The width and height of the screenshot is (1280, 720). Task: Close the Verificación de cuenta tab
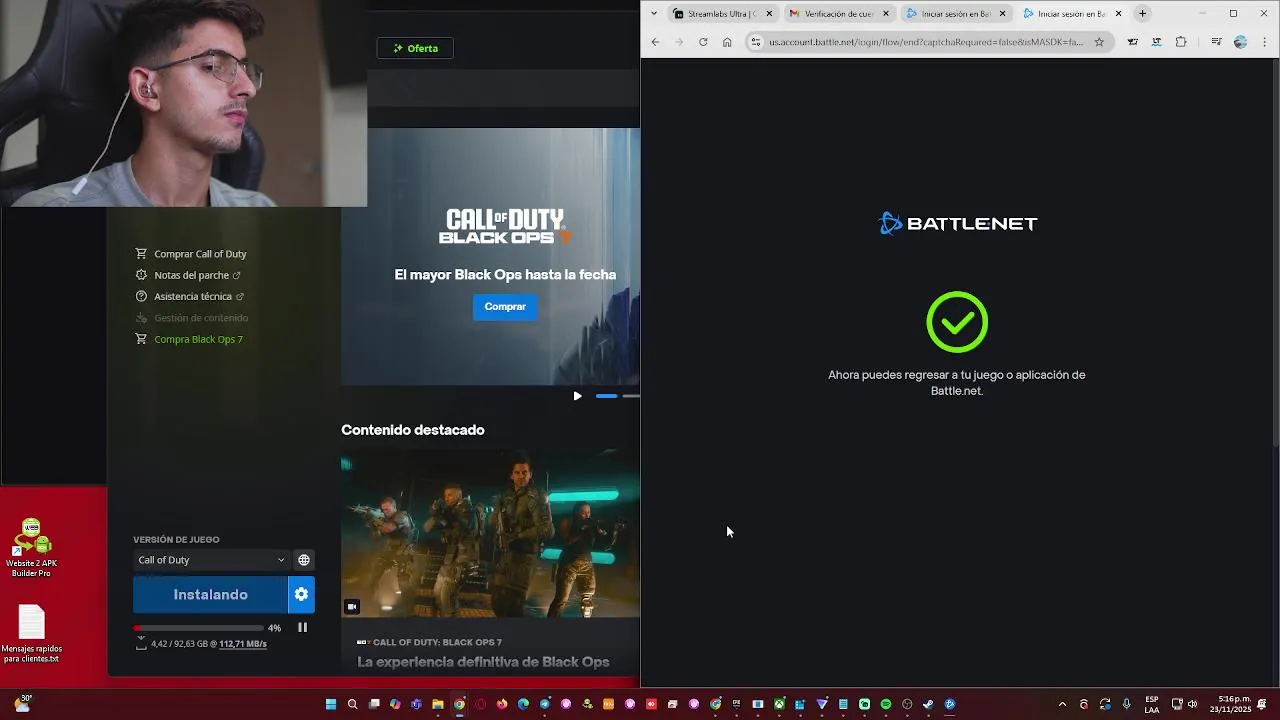[x=885, y=14]
